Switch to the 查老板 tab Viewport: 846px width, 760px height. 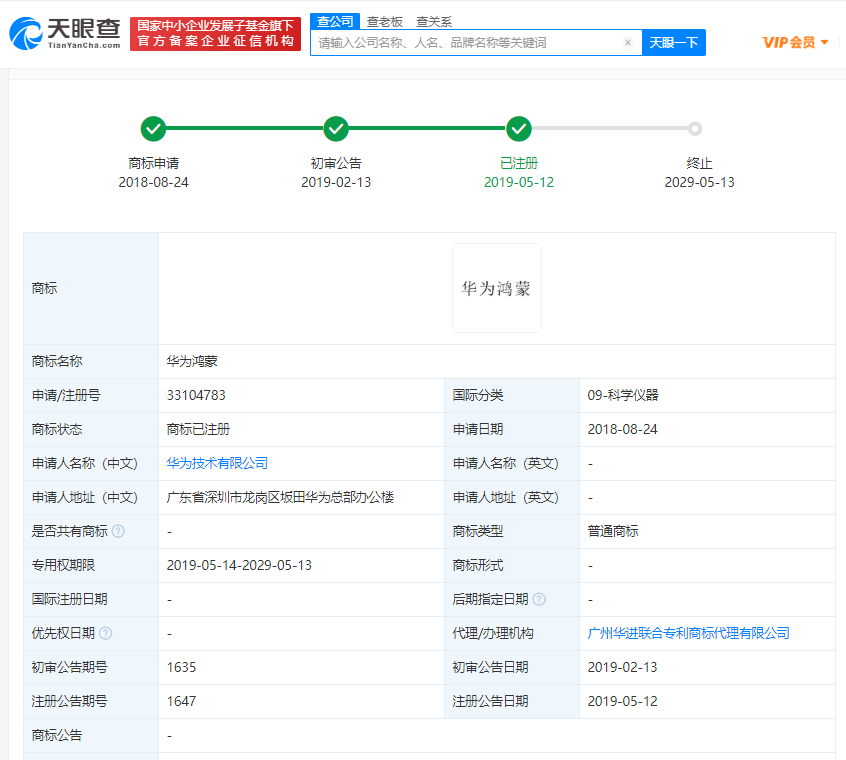(x=384, y=21)
